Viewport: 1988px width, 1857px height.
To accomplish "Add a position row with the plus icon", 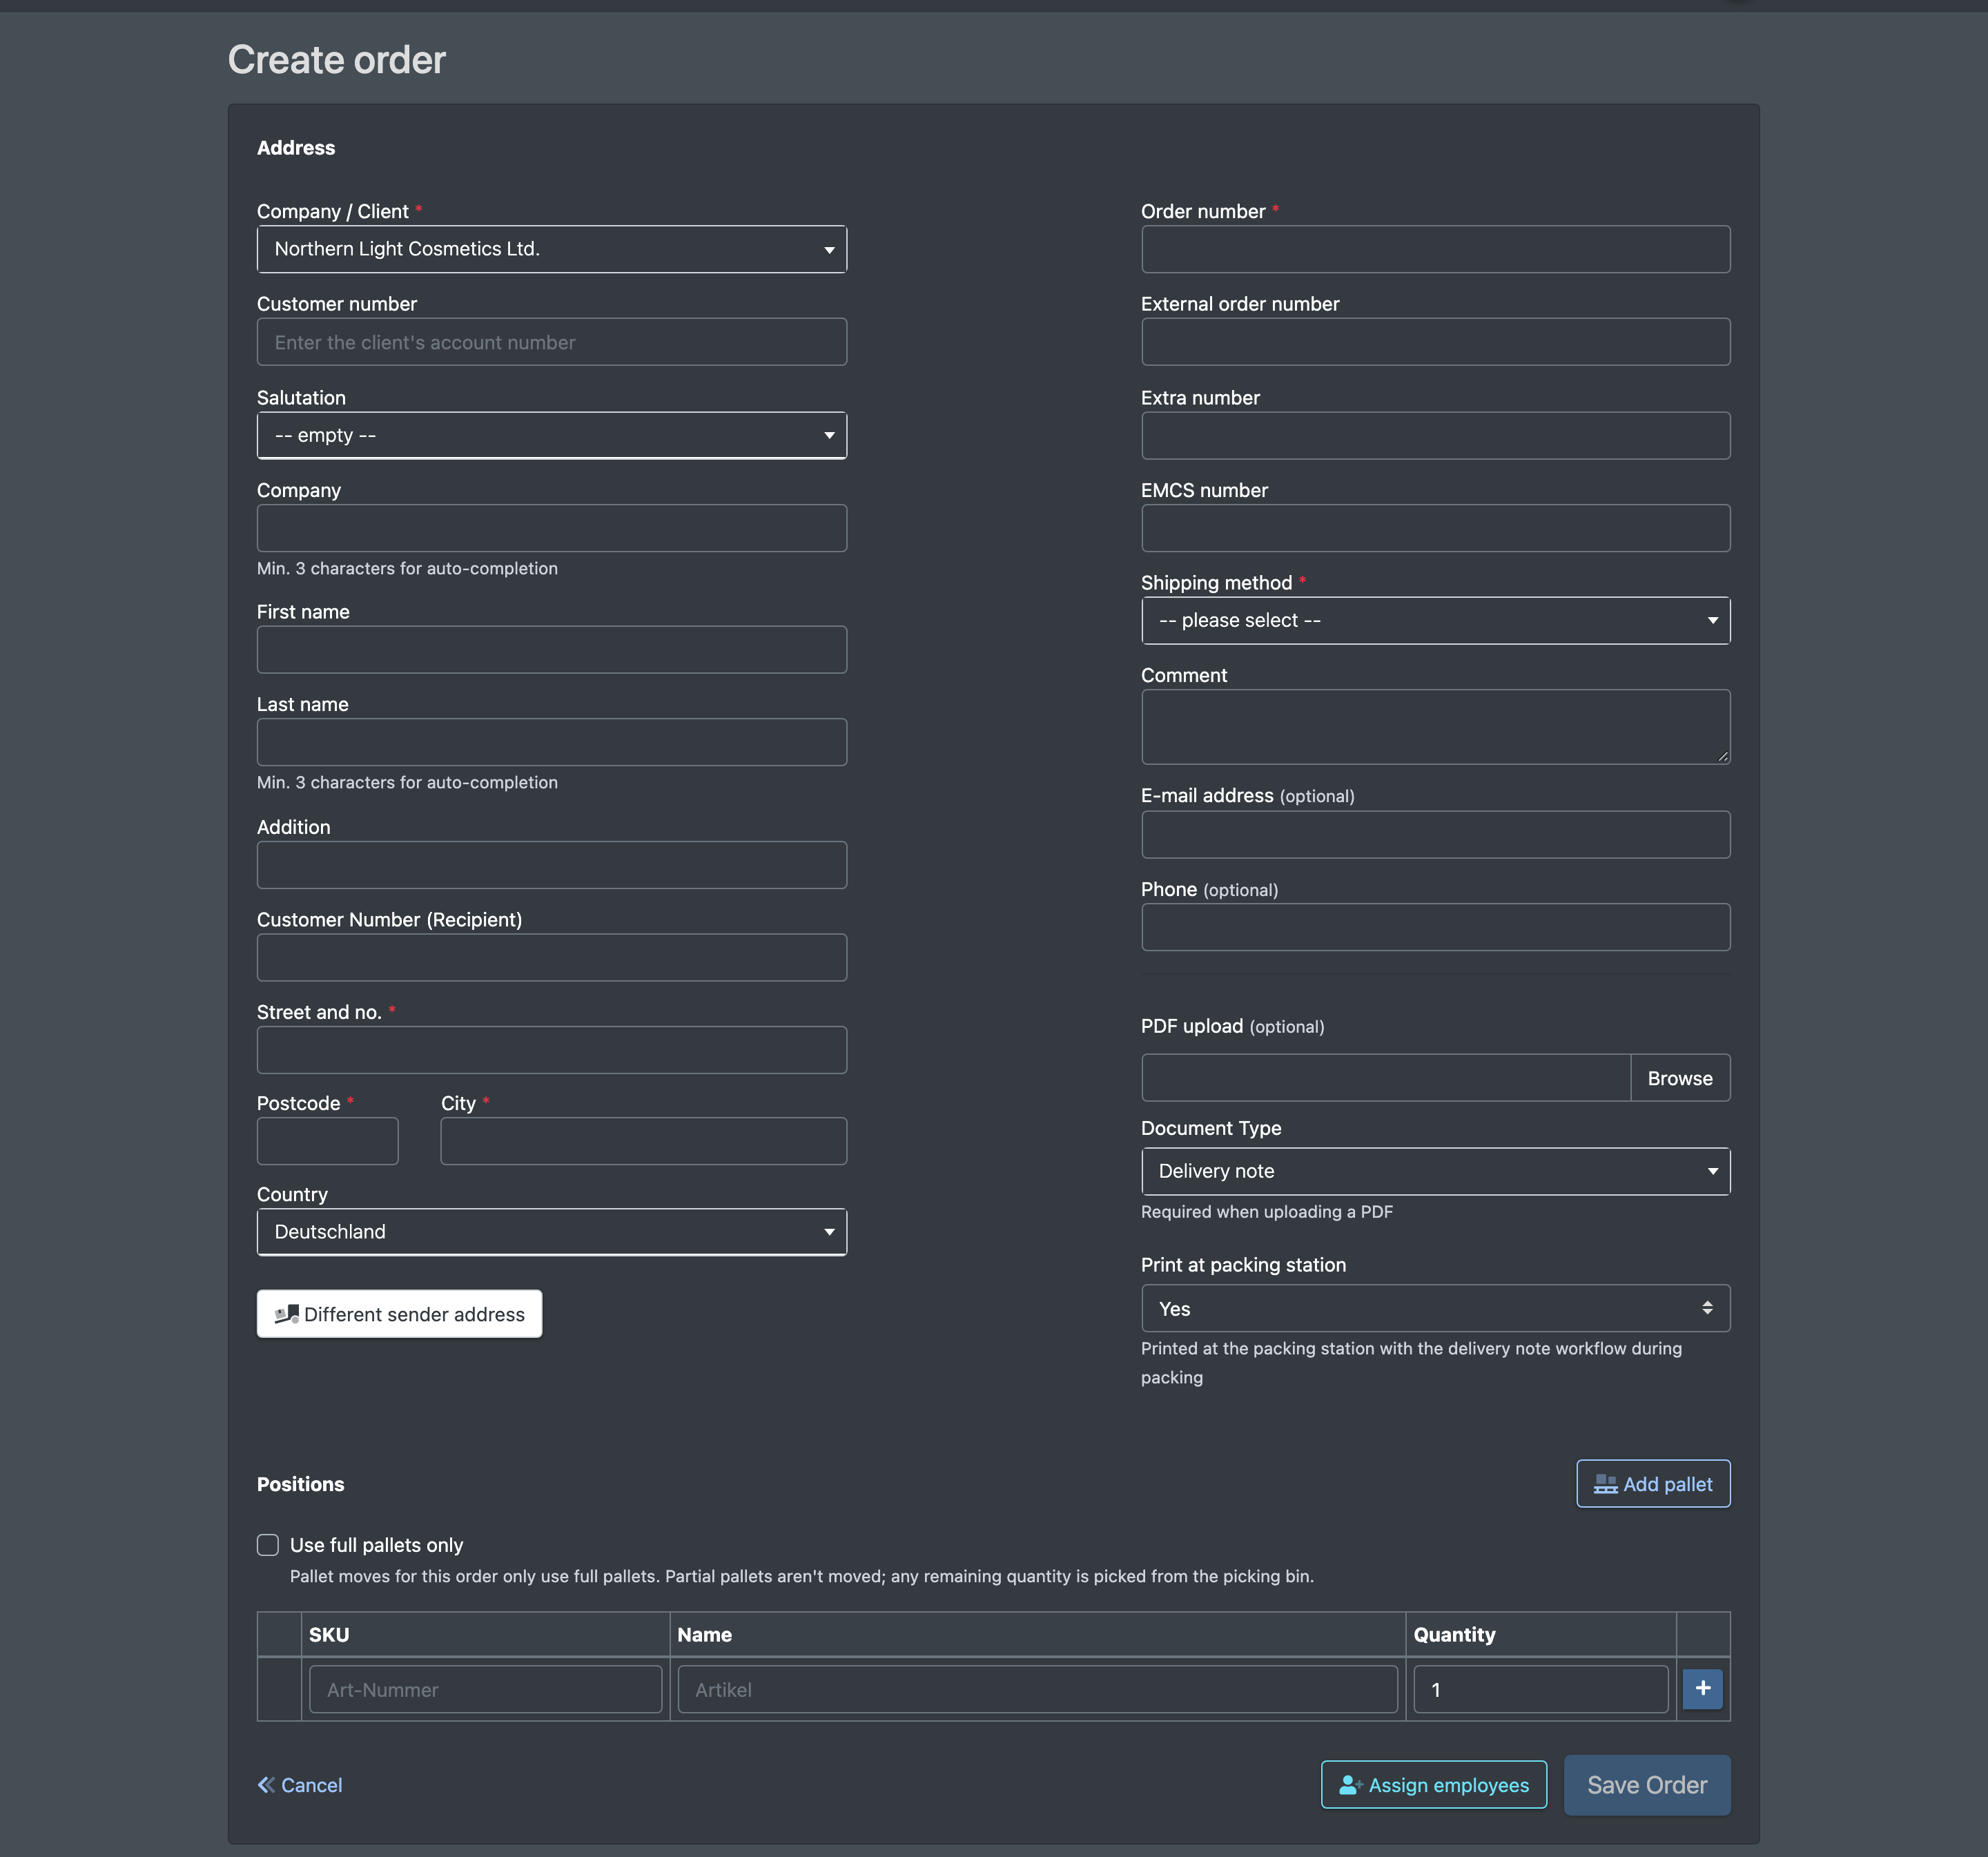I will click(x=1702, y=1689).
